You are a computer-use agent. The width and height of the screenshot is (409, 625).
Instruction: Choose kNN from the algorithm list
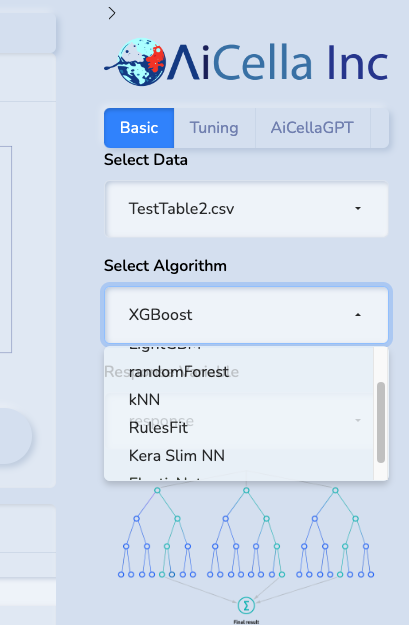click(239, 400)
